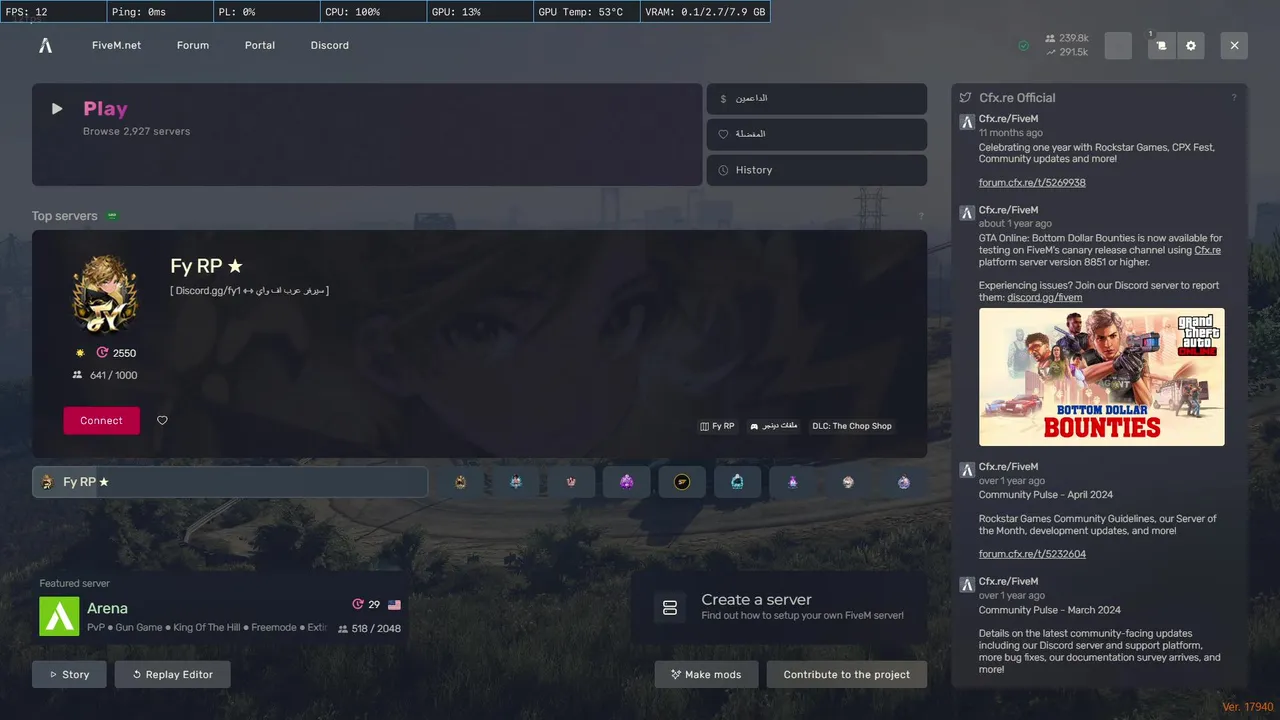Click the help question mark near Top servers
Screen dimensions: 1280x720
pyautogui.click(x=921, y=216)
